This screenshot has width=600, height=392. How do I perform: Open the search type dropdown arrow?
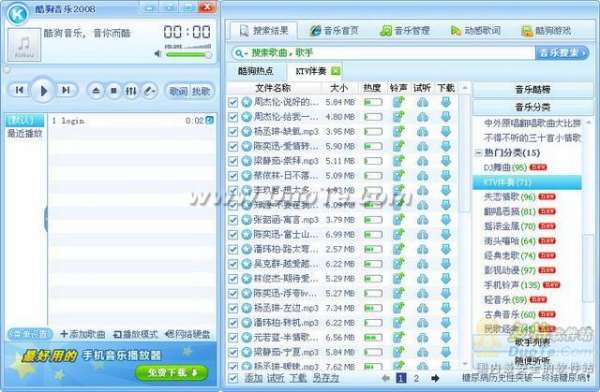tap(245, 53)
